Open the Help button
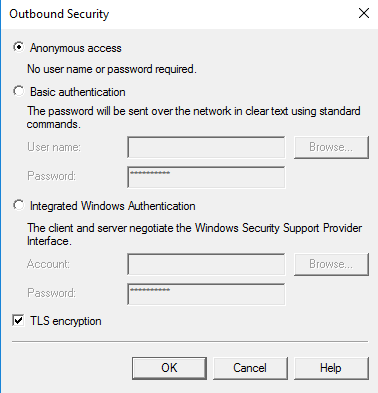This screenshot has width=378, height=393. click(331, 368)
